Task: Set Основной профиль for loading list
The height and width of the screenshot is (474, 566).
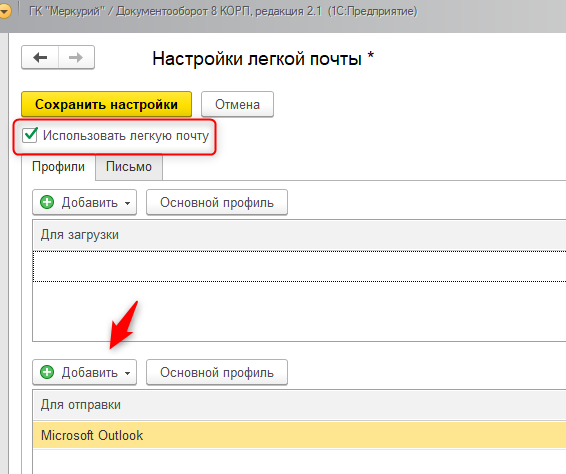Action: pos(217,202)
